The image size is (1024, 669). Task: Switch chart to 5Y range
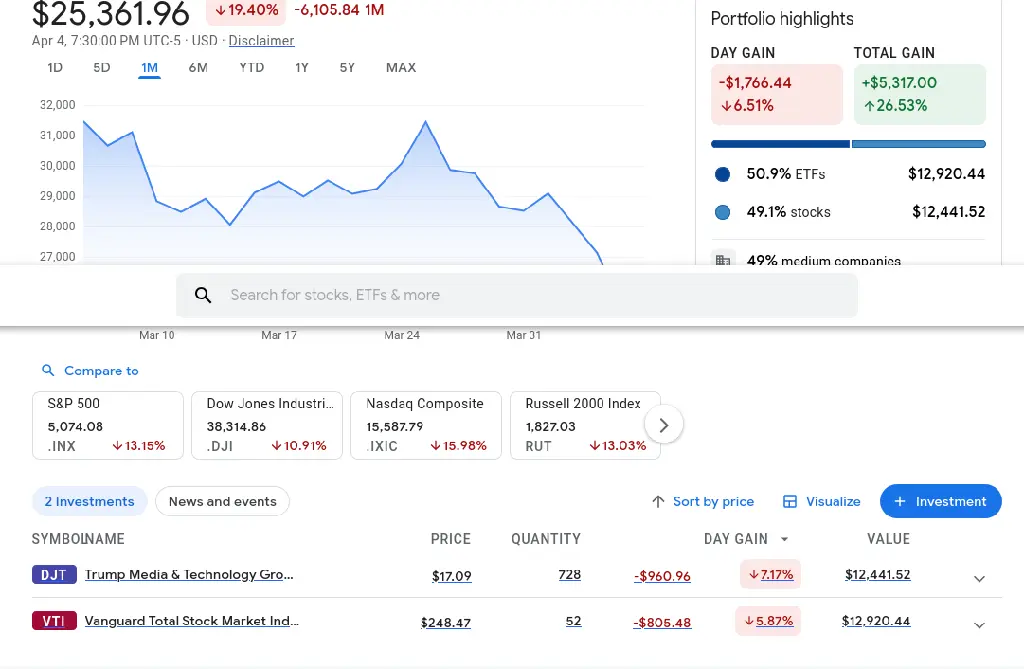click(x=347, y=68)
